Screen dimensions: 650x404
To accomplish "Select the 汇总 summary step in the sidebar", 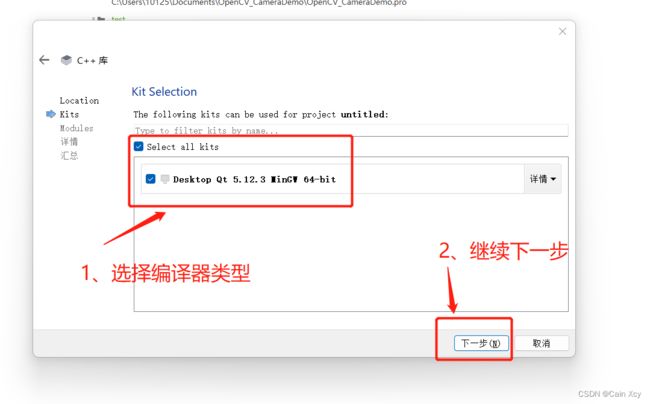I will tap(69, 155).
